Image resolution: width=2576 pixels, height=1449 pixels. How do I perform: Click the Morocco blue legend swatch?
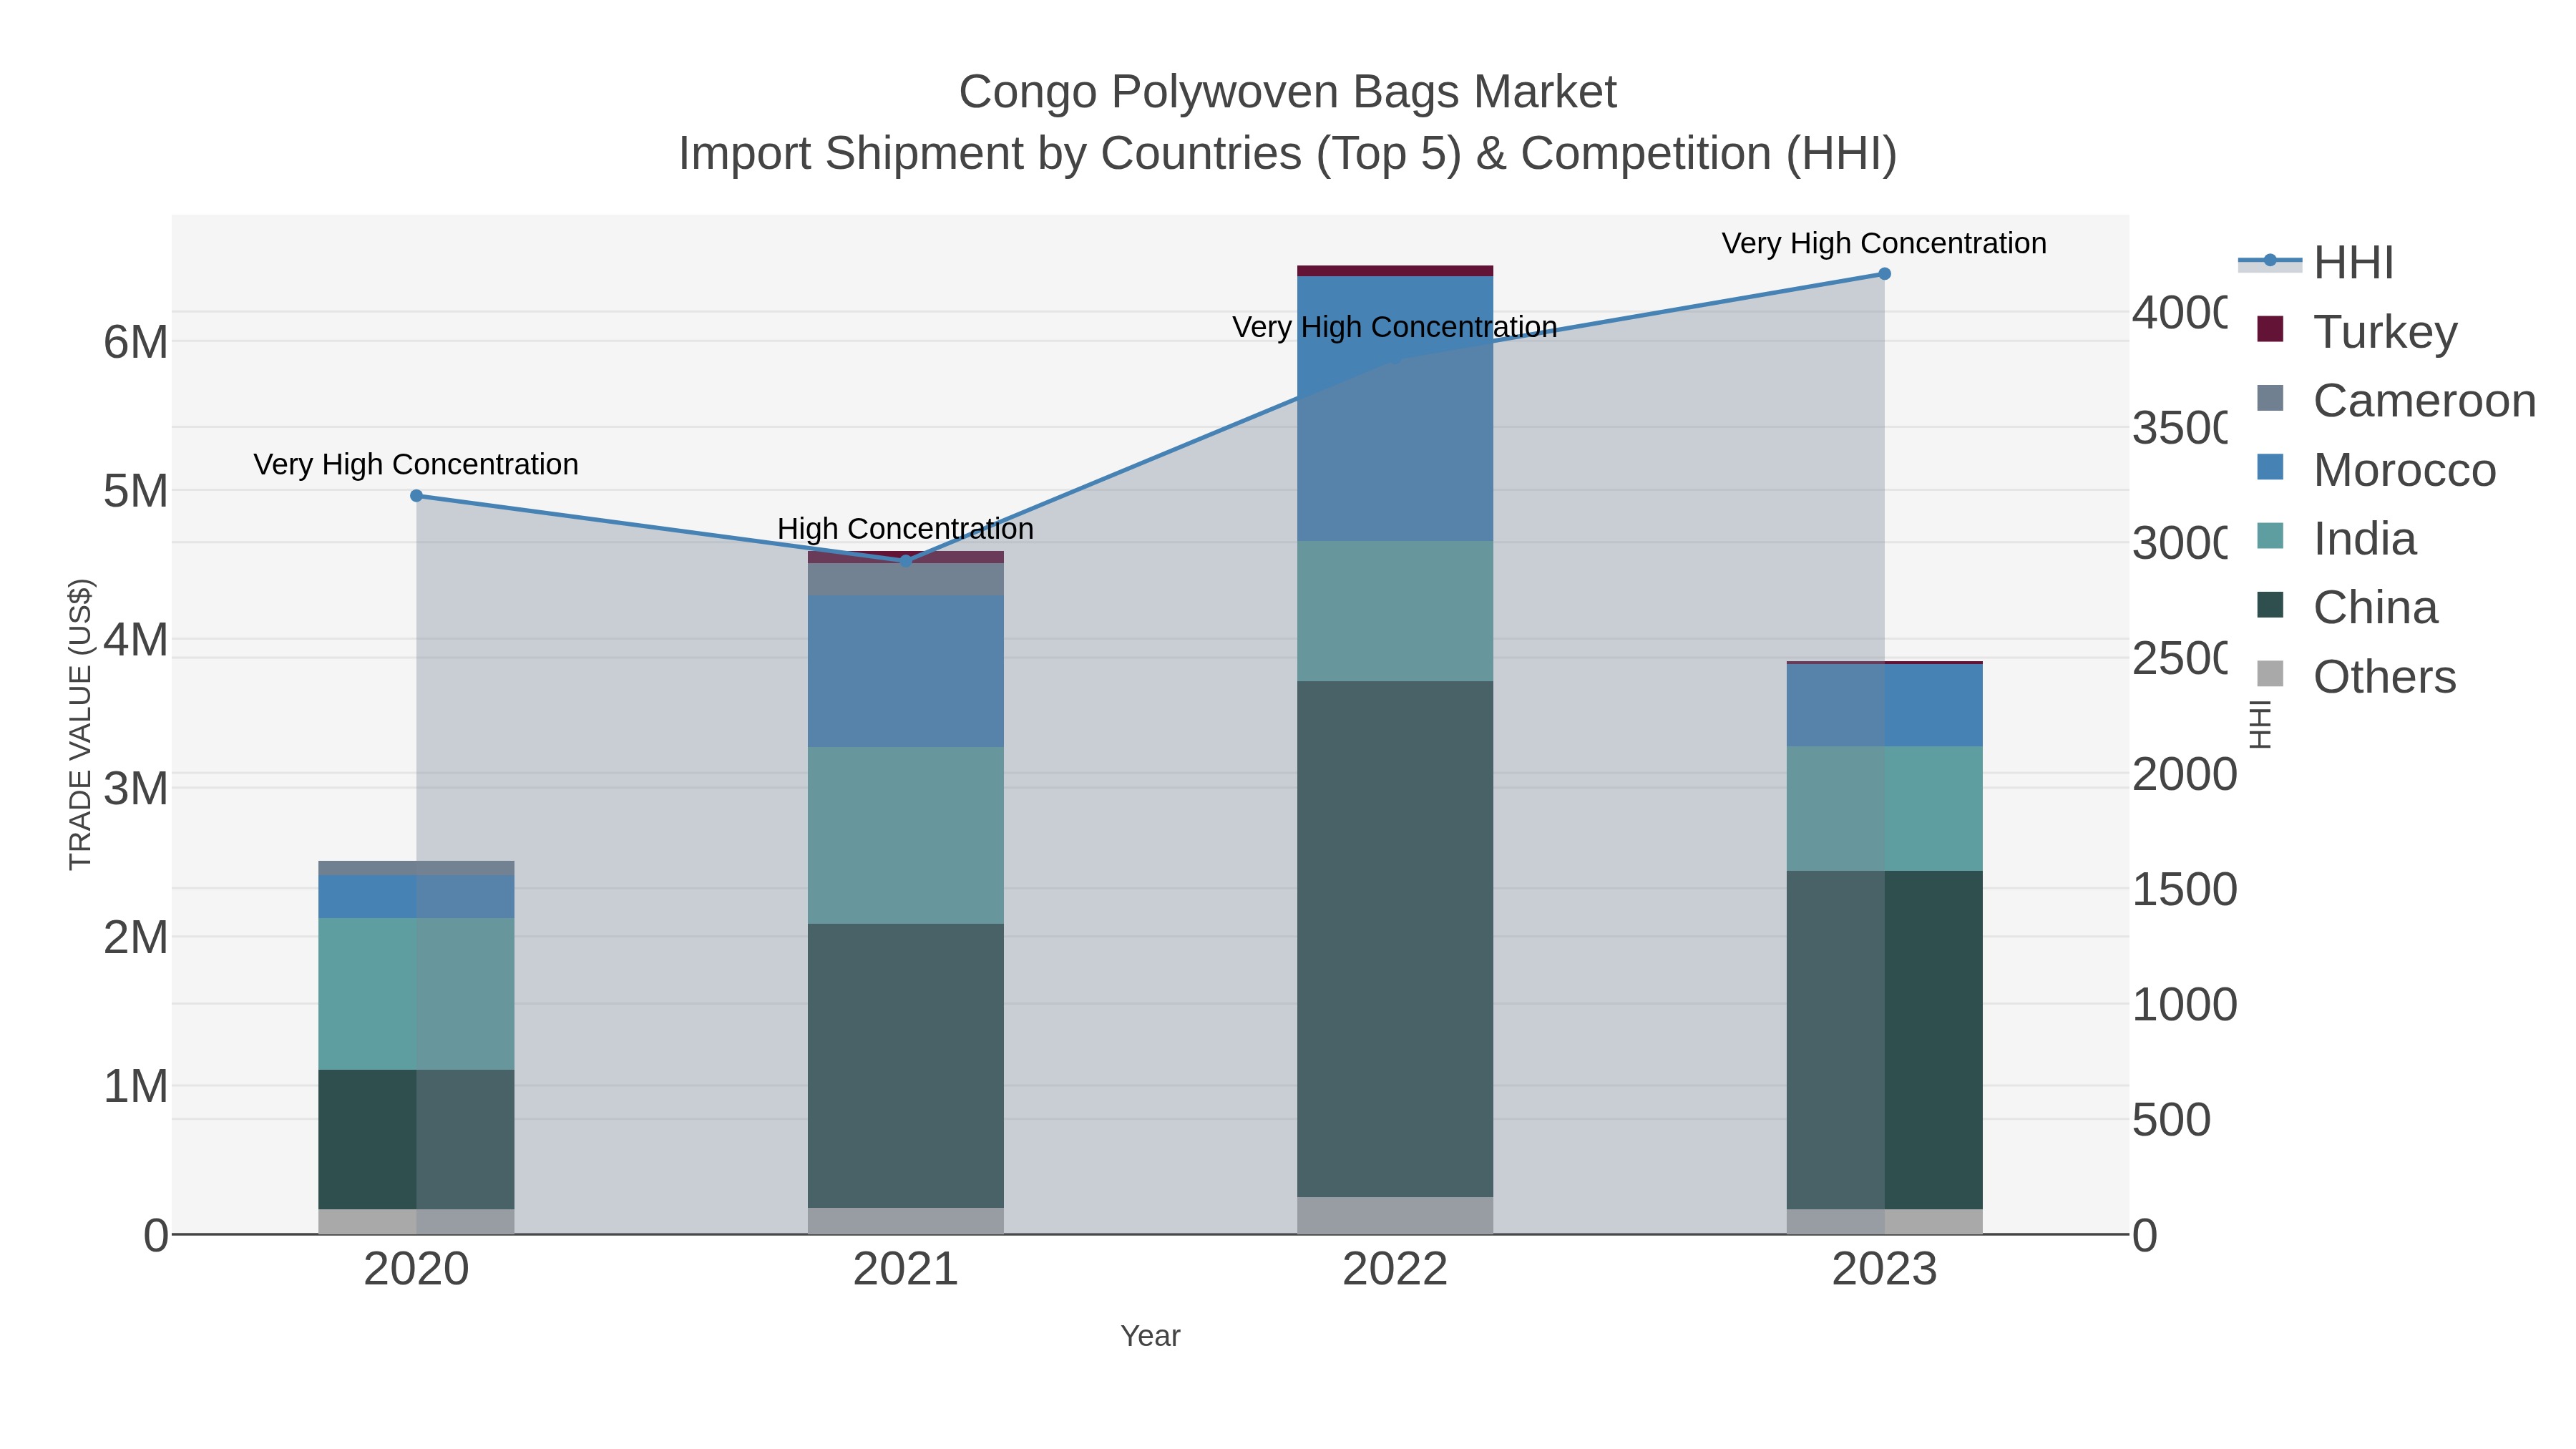(x=2270, y=467)
